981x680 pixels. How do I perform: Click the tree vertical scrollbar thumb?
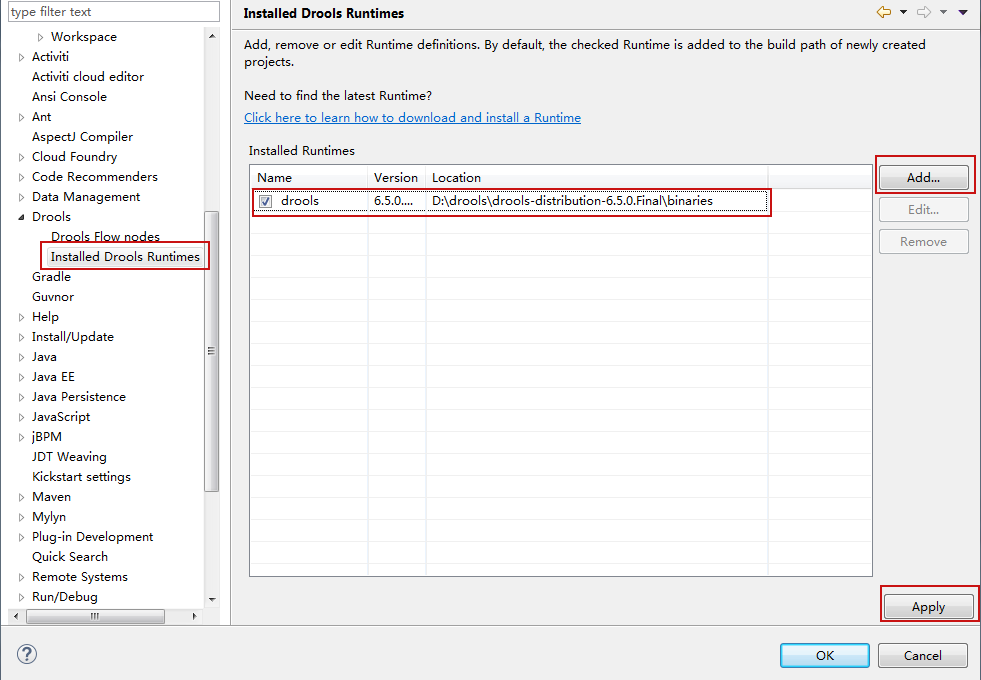coord(212,351)
